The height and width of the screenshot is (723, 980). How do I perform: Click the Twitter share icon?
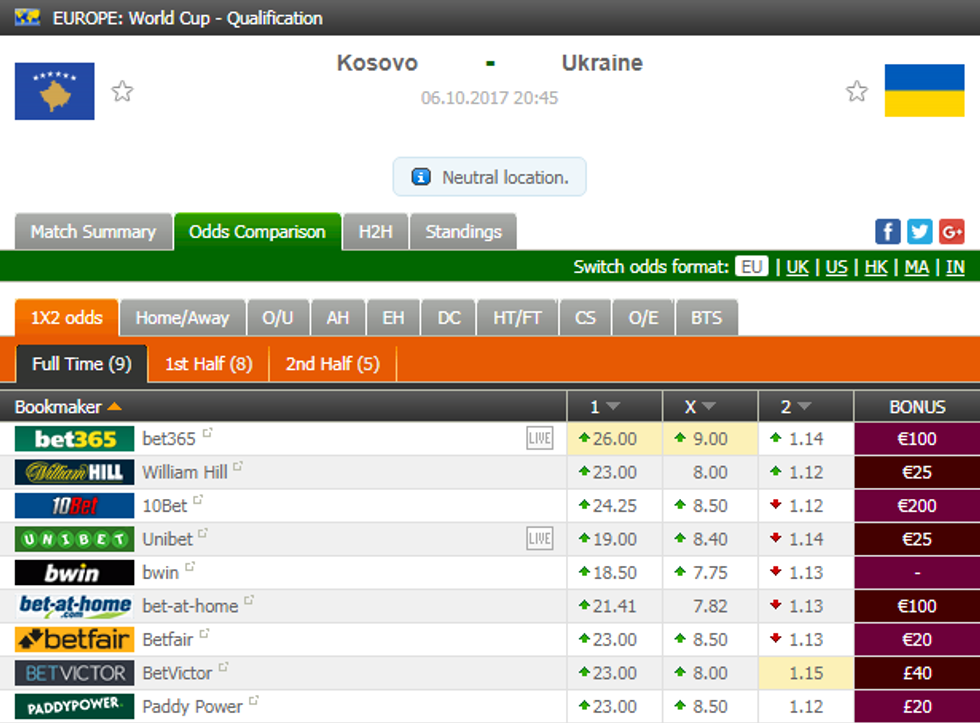(x=919, y=232)
